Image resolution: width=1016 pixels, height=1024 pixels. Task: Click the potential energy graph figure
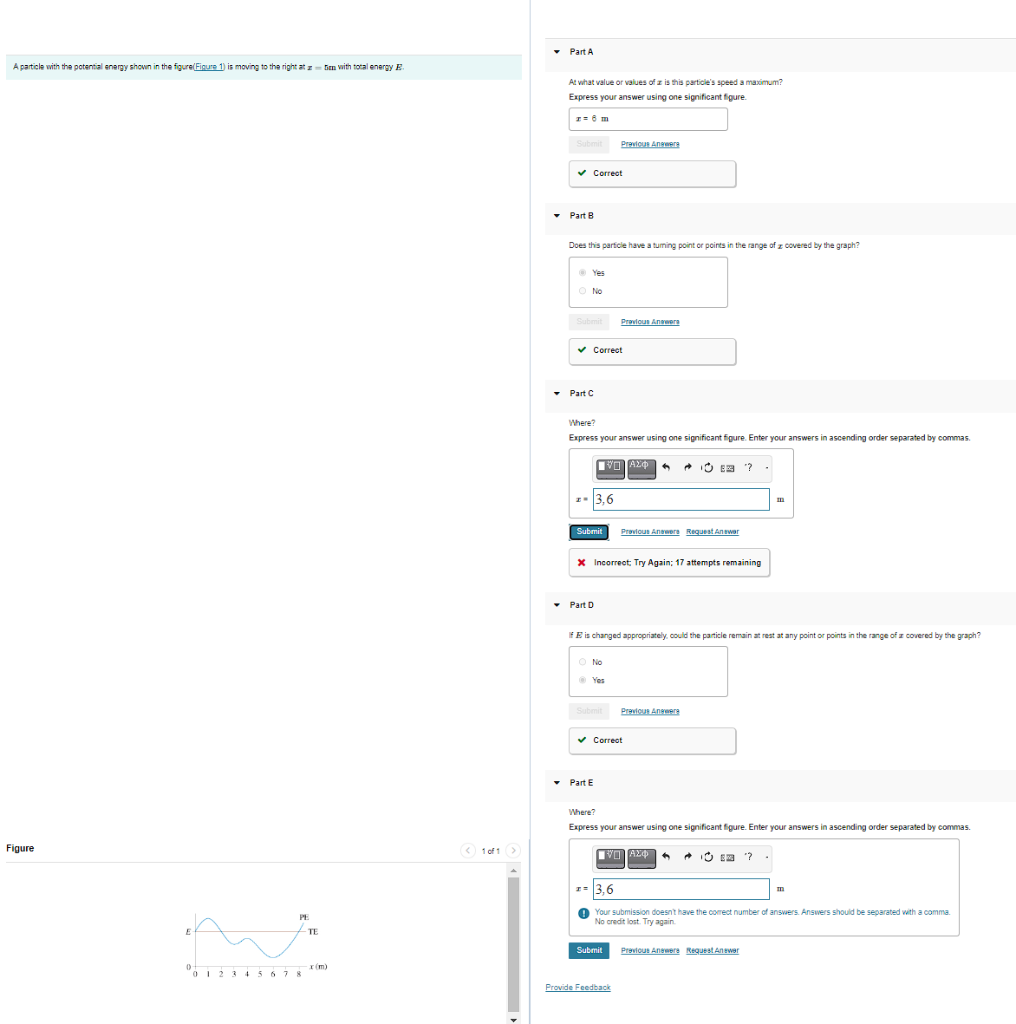256,945
